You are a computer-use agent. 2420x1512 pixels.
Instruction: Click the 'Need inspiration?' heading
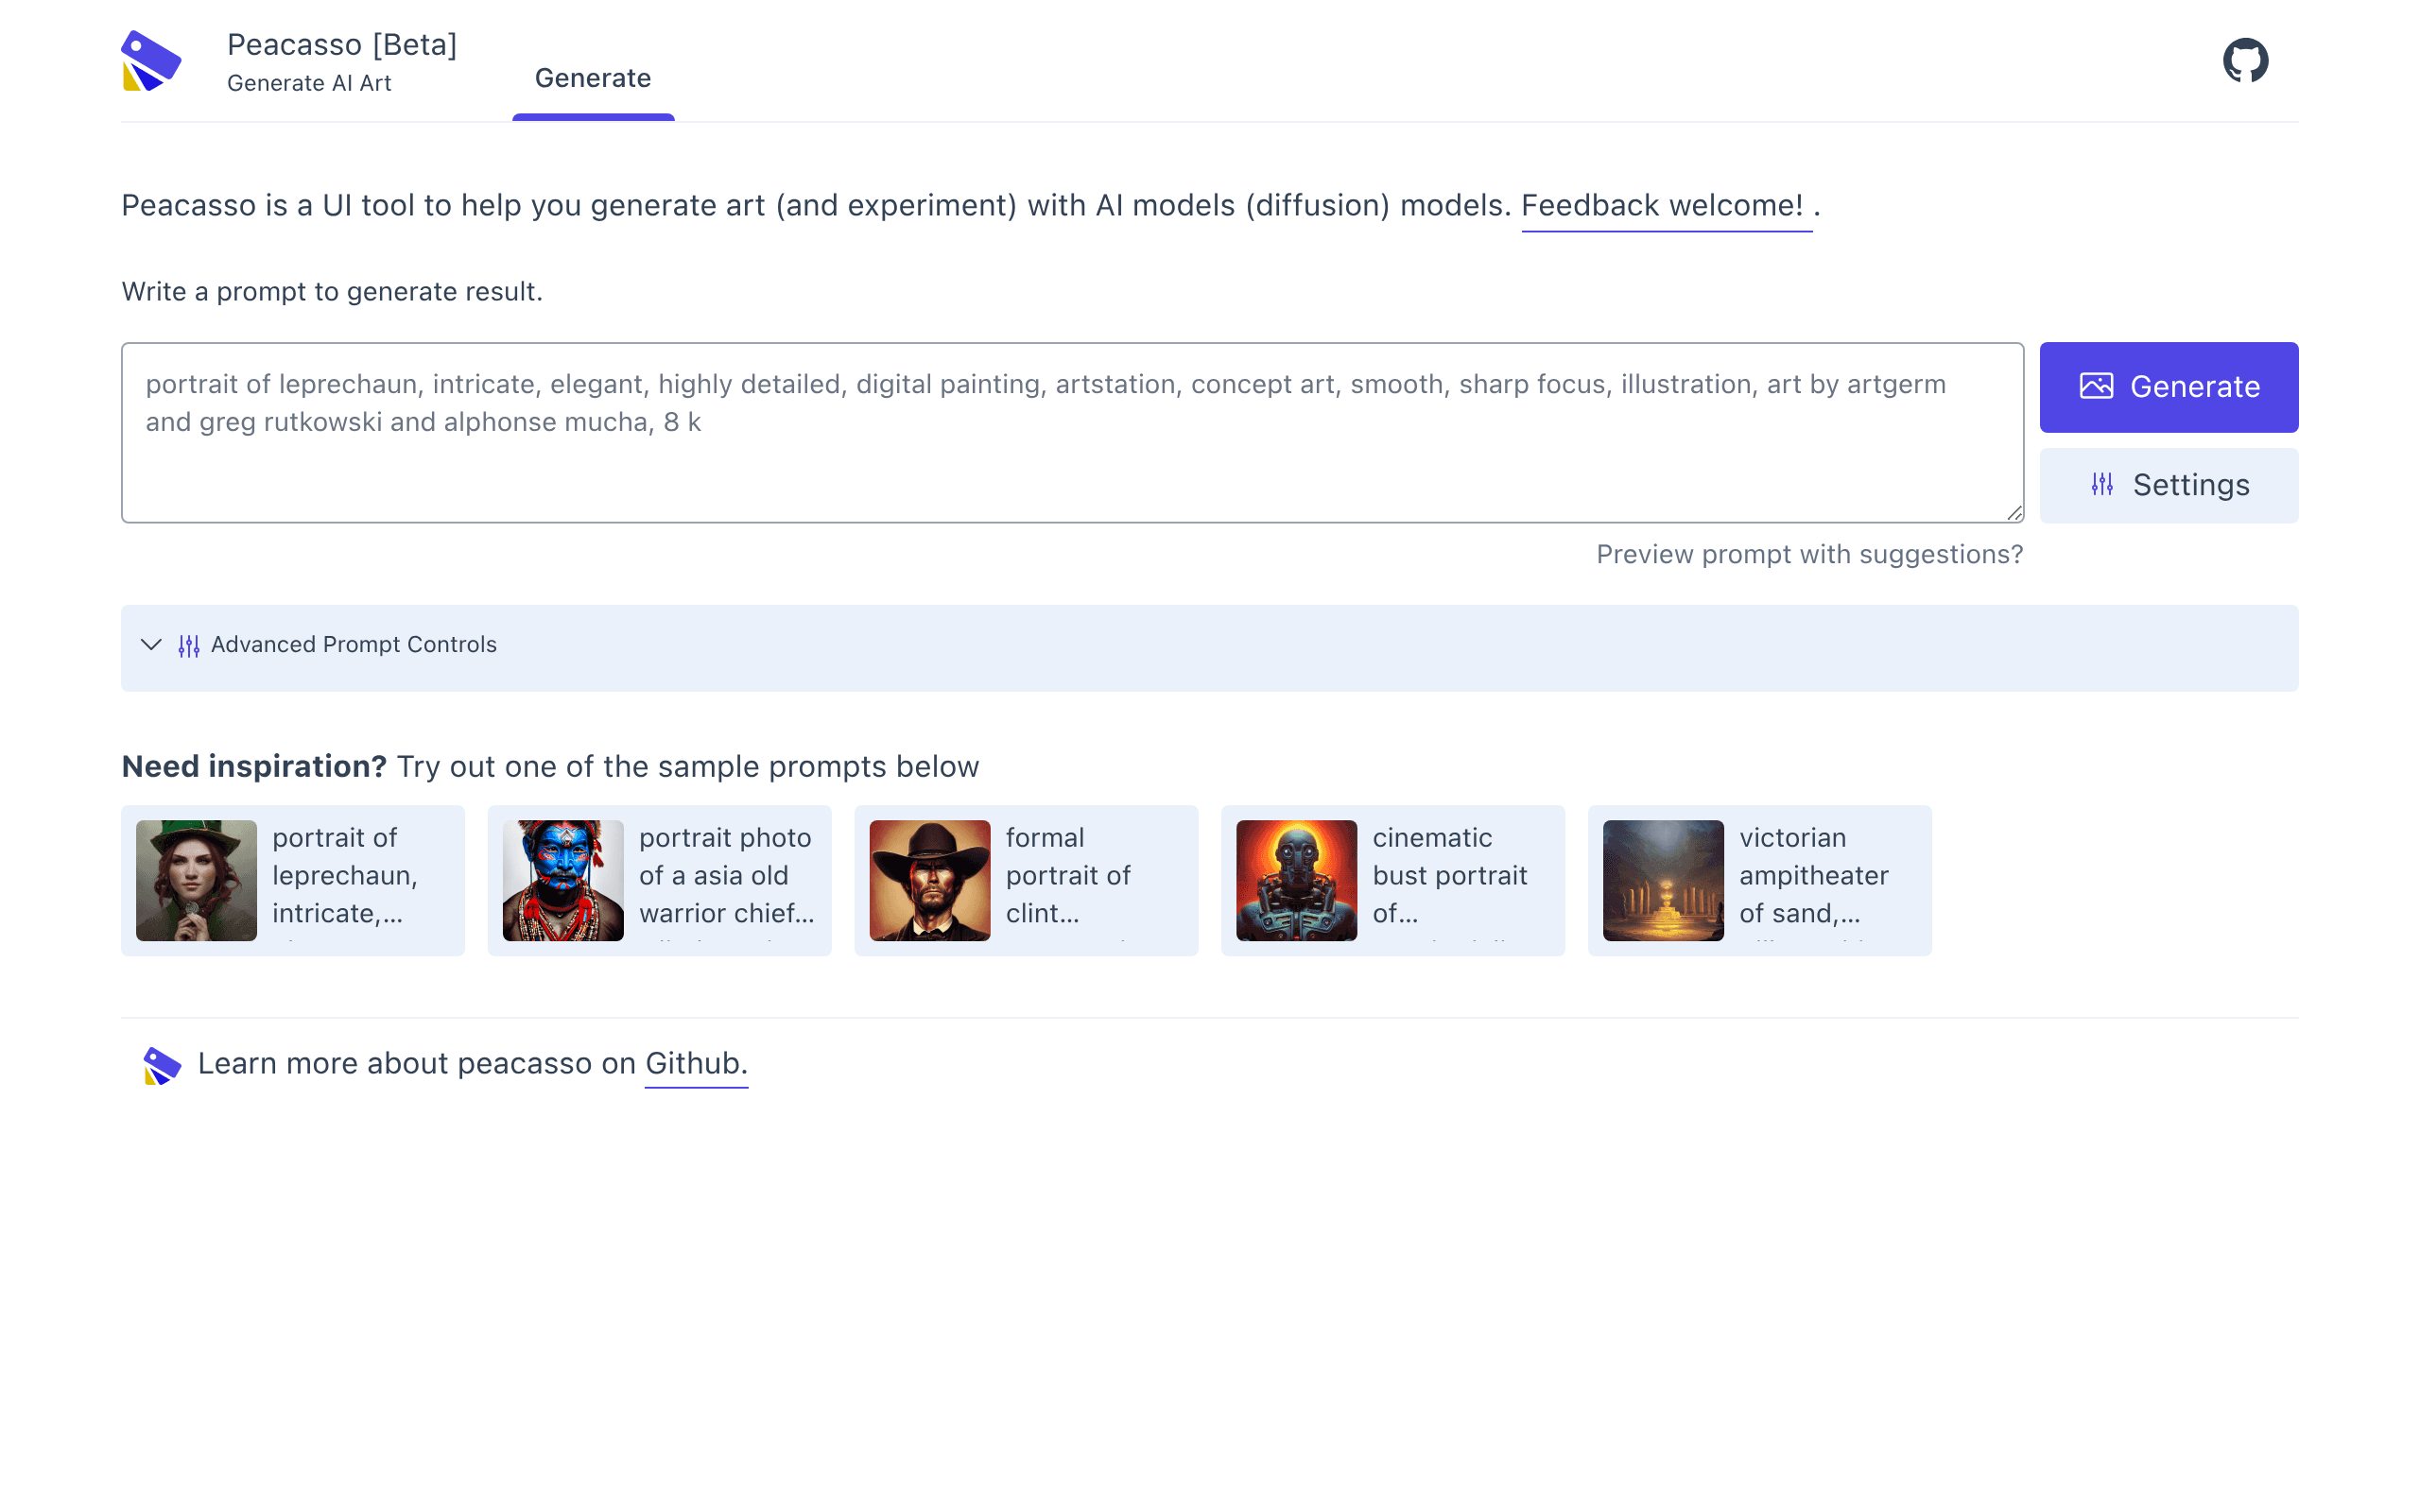254,767
